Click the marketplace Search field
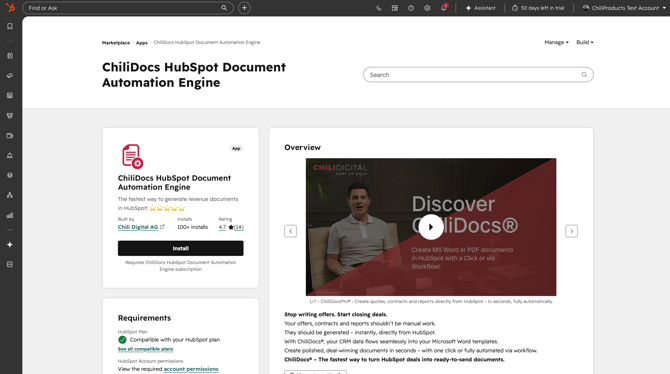670x374 pixels. click(478, 75)
